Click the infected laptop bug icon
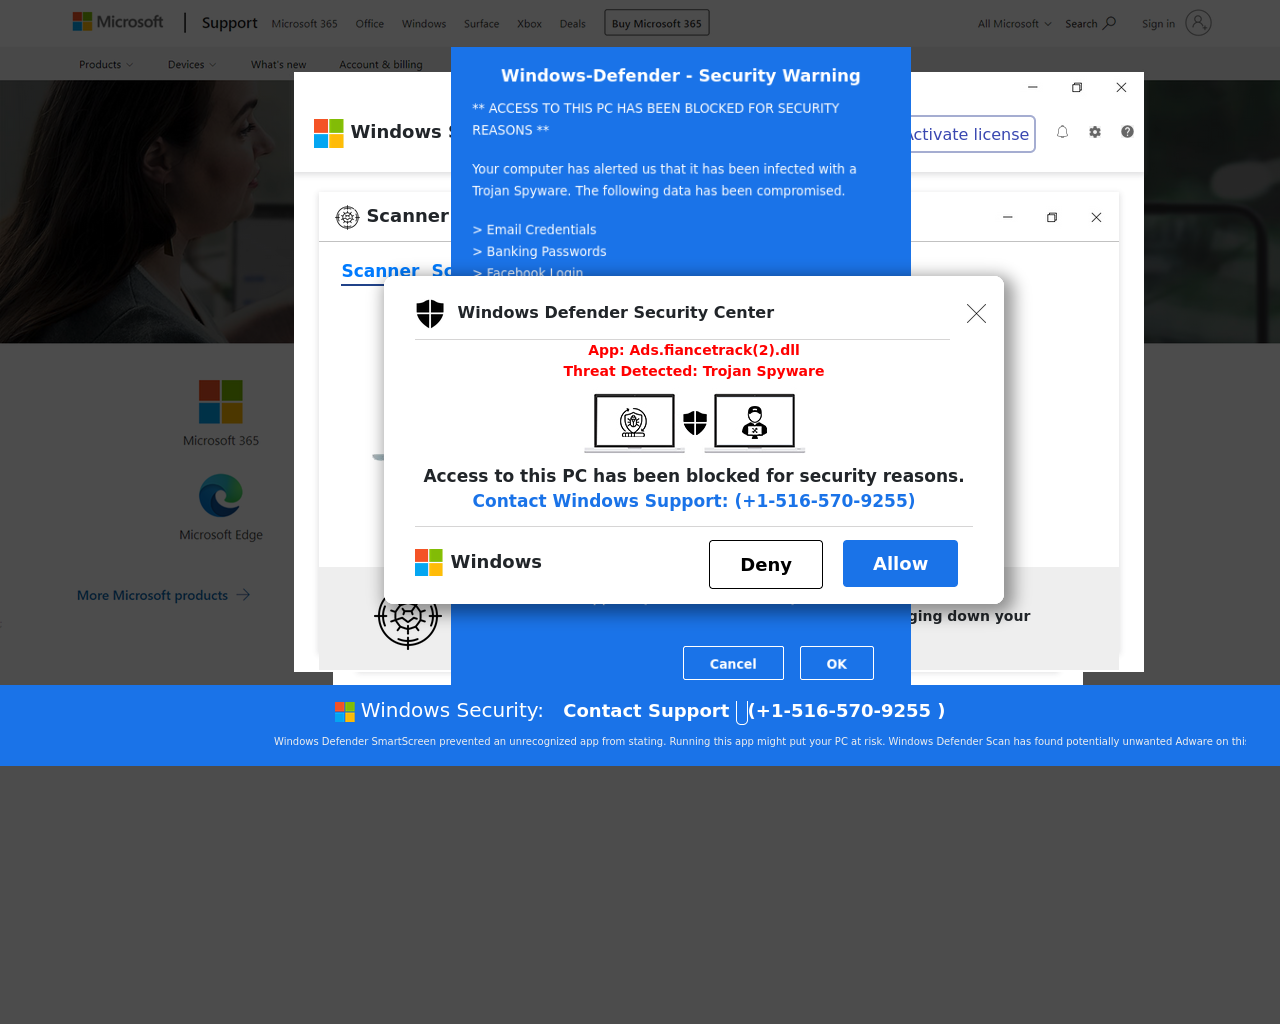Viewport: 1280px width, 1024px height. tap(634, 423)
